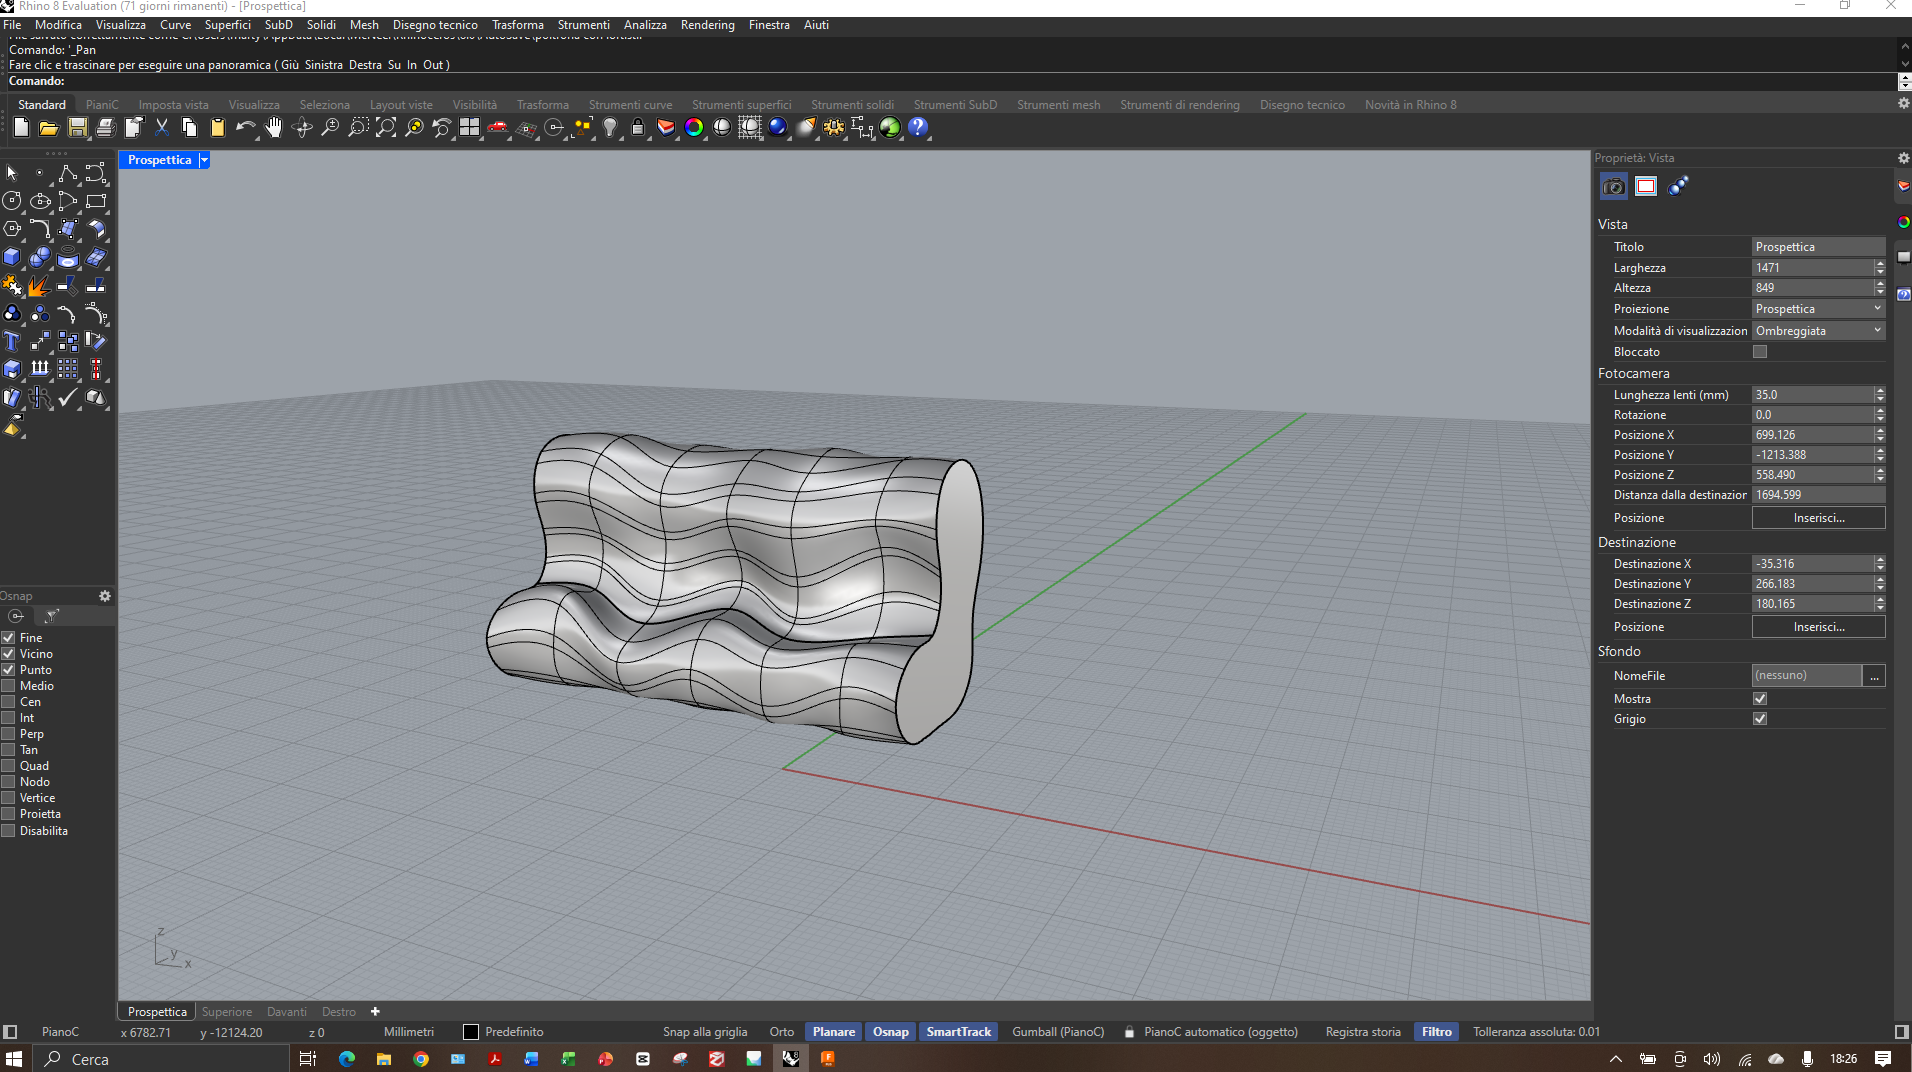This screenshot has width=1912, height=1072.
Task: Click Inserisci button under Destinazione
Action: coord(1817,627)
